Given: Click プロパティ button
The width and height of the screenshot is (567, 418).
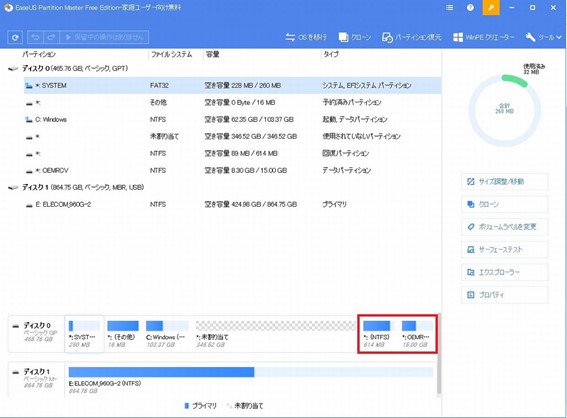Looking at the screenshot, I should pos(505,295).
